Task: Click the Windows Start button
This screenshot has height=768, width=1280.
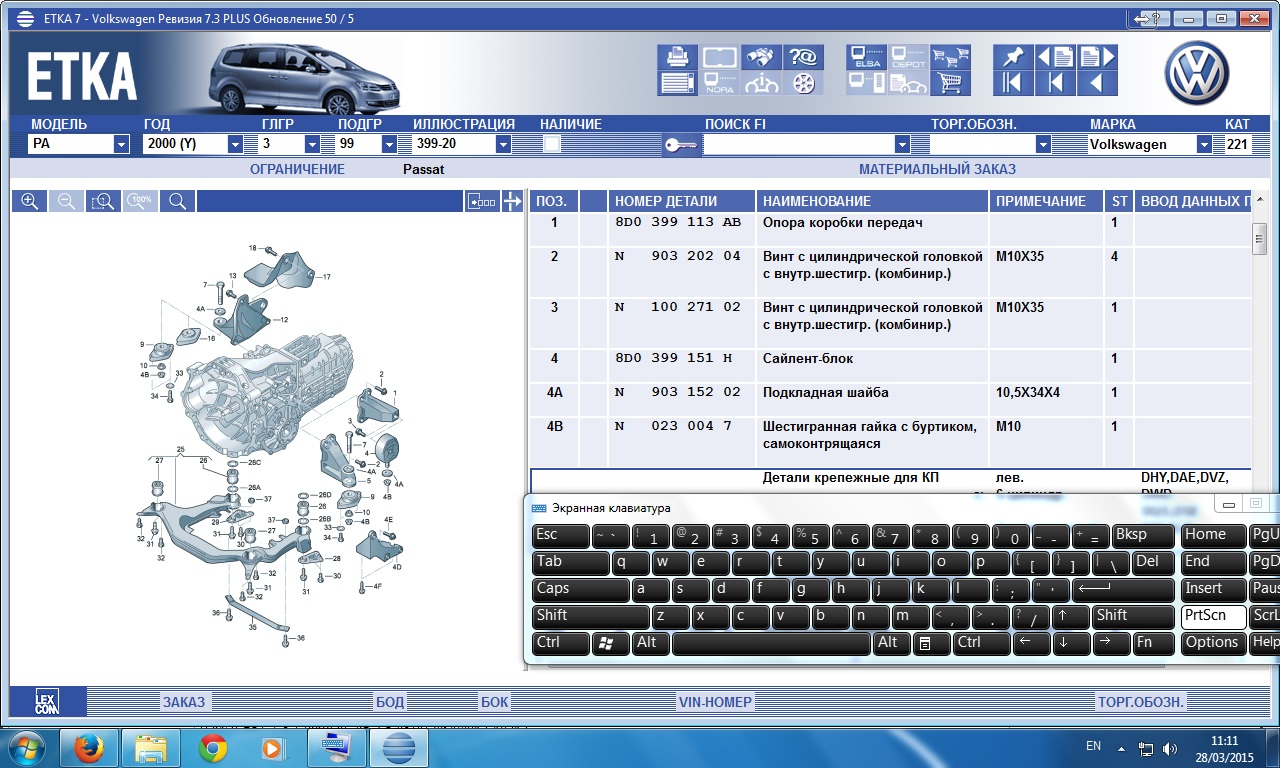Action: coord(25,748)
